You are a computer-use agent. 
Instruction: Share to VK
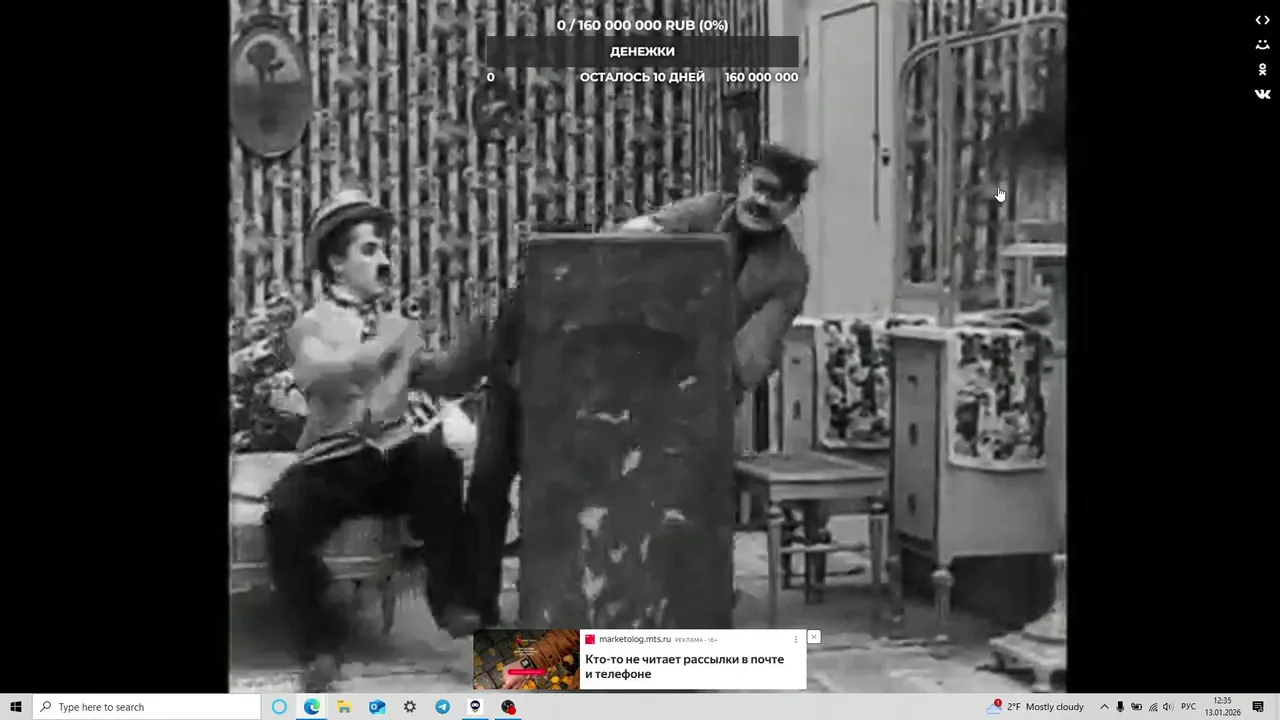1262,94
